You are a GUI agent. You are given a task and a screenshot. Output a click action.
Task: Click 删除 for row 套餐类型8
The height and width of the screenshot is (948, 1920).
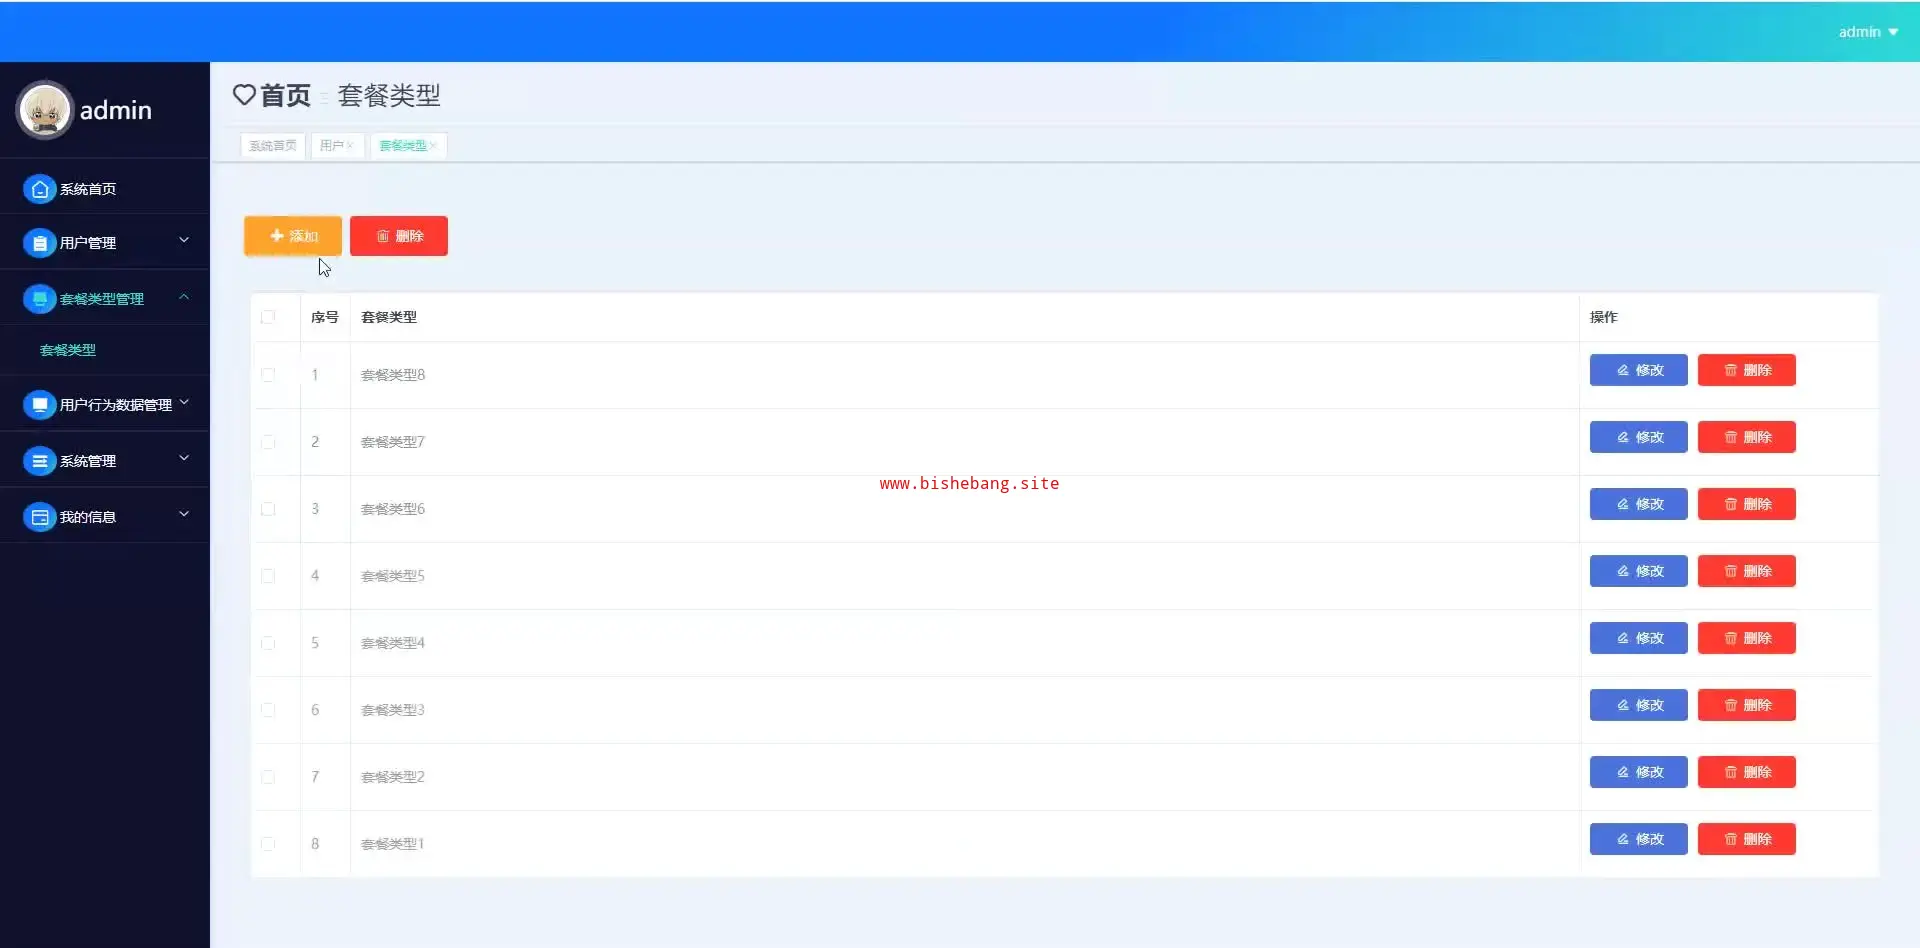[1747, 370]
